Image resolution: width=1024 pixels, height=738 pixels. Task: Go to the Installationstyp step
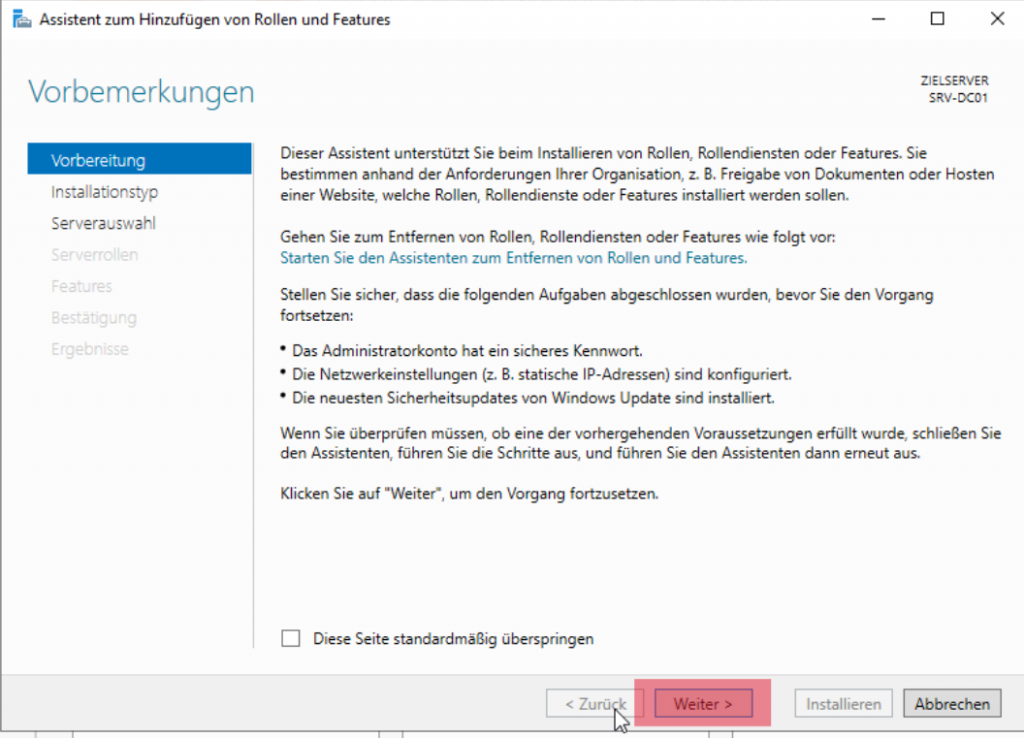(104, 192)
